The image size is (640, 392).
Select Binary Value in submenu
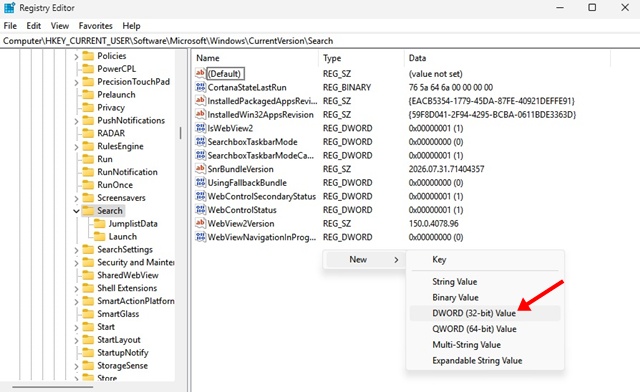[x=485, y=298]
